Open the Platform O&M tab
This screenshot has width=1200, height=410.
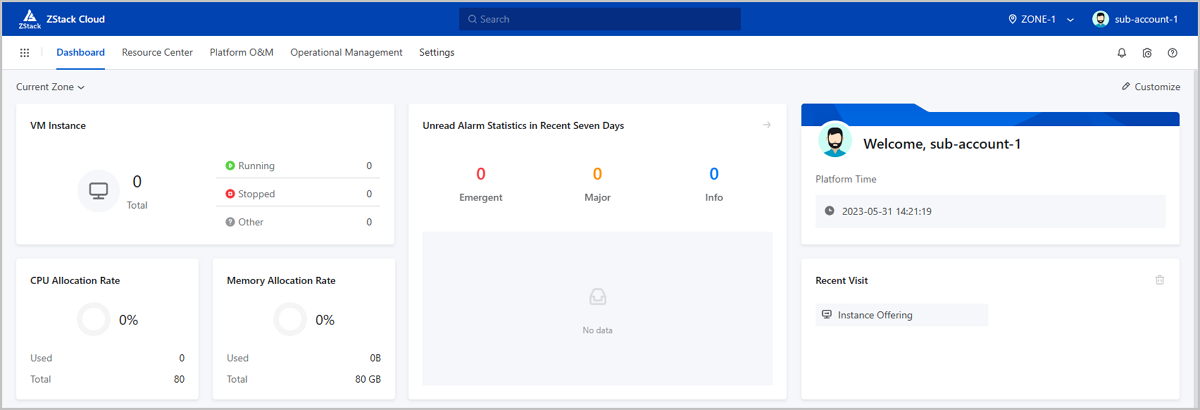point(241,53)
